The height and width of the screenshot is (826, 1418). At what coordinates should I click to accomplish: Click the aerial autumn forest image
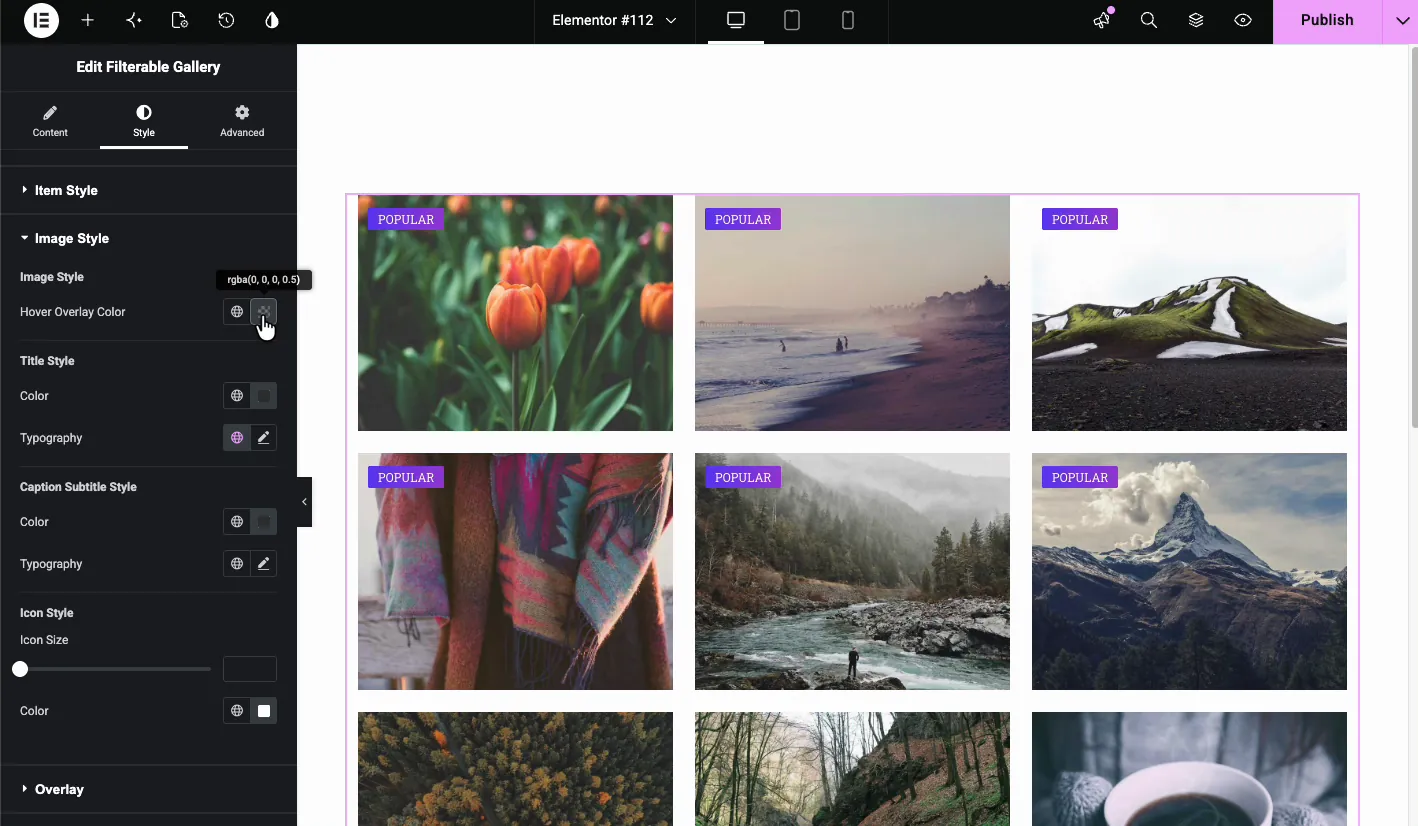coord(515,769)
